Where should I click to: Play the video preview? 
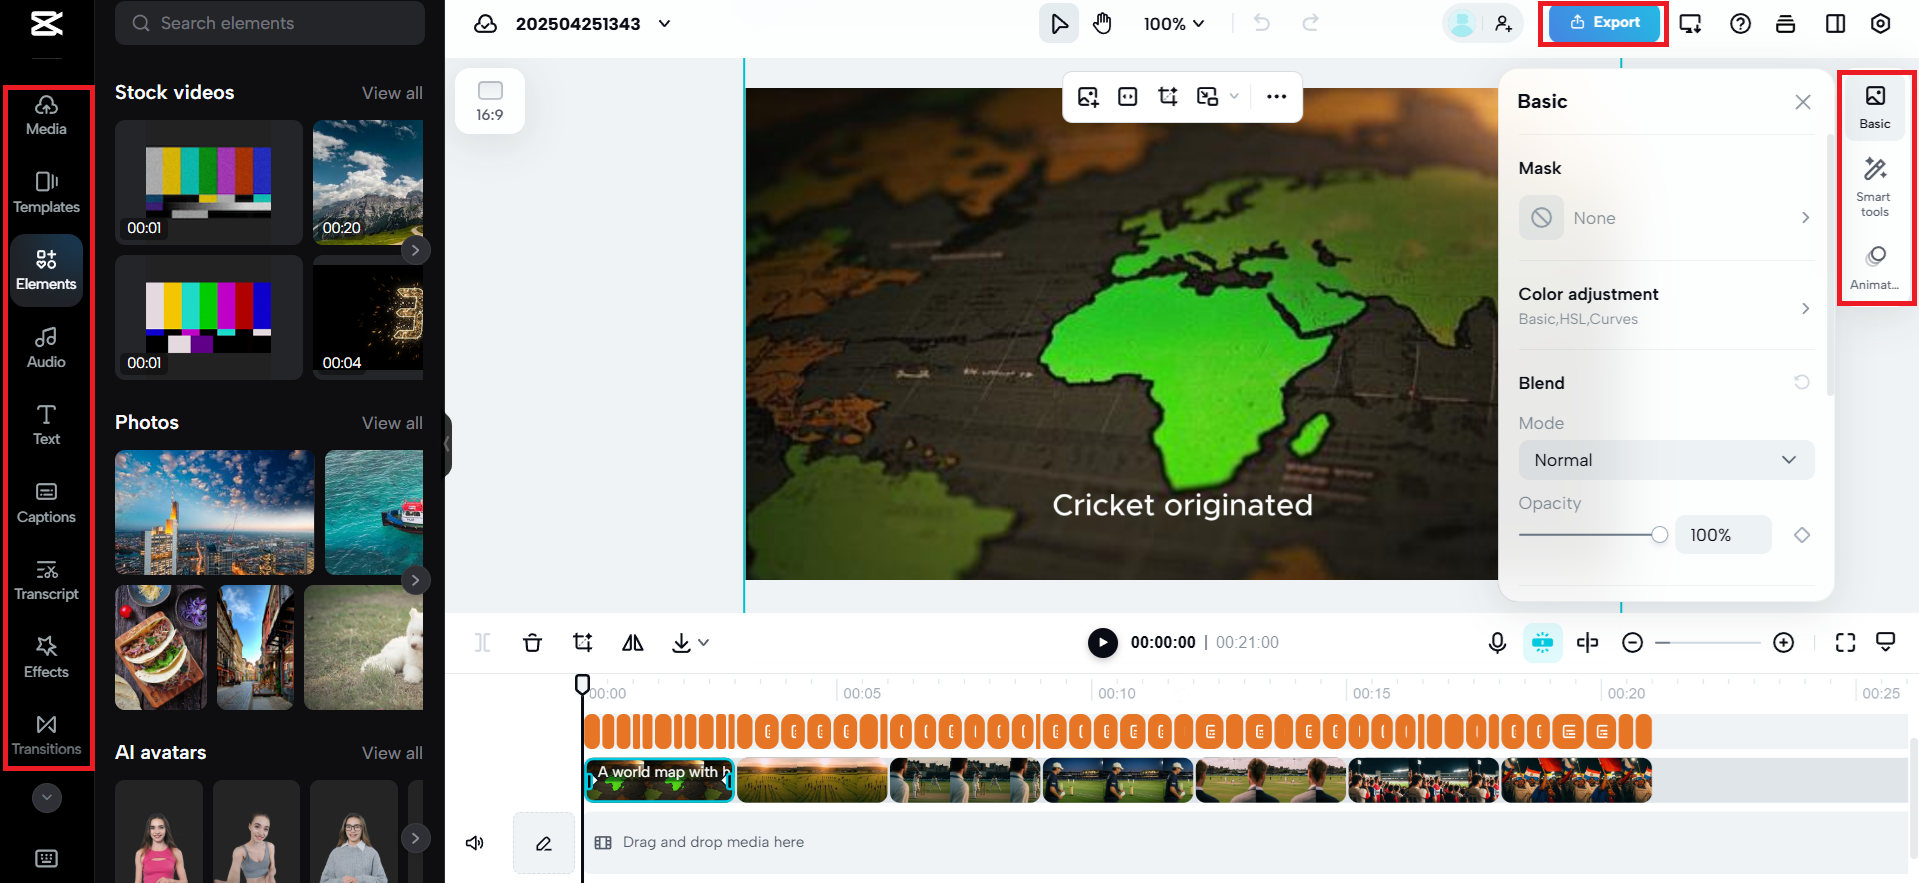[x=1102, y=642]
